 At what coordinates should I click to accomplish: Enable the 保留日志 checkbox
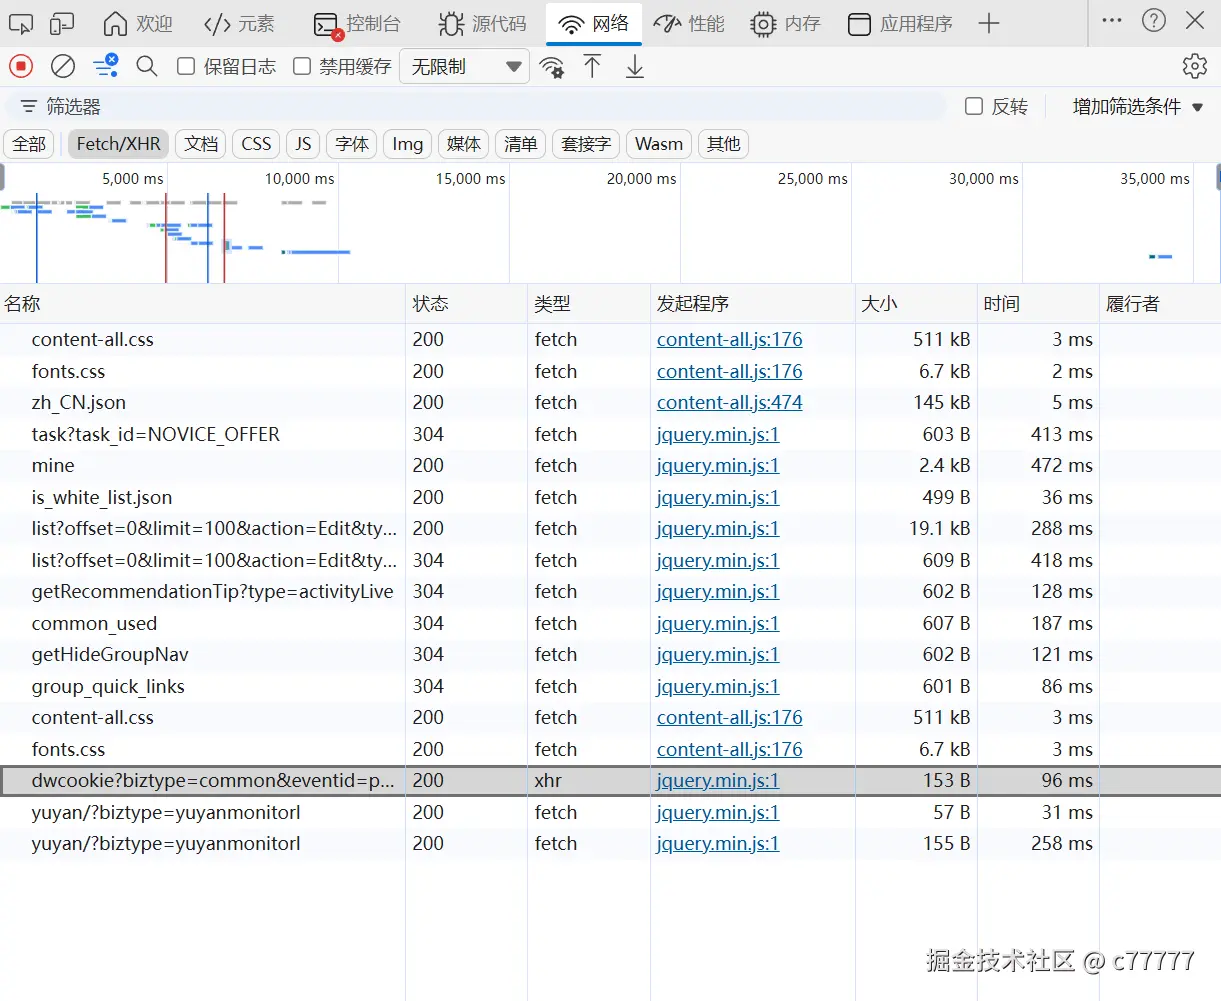(x=186, y=66)
